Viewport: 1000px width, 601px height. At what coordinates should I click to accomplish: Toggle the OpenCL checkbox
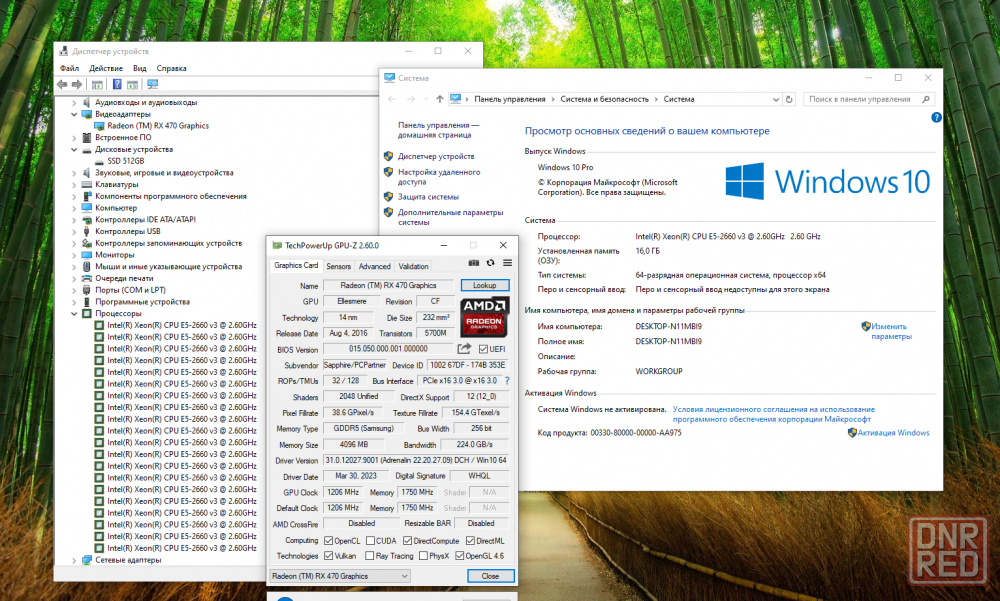[x=328, y=540]
